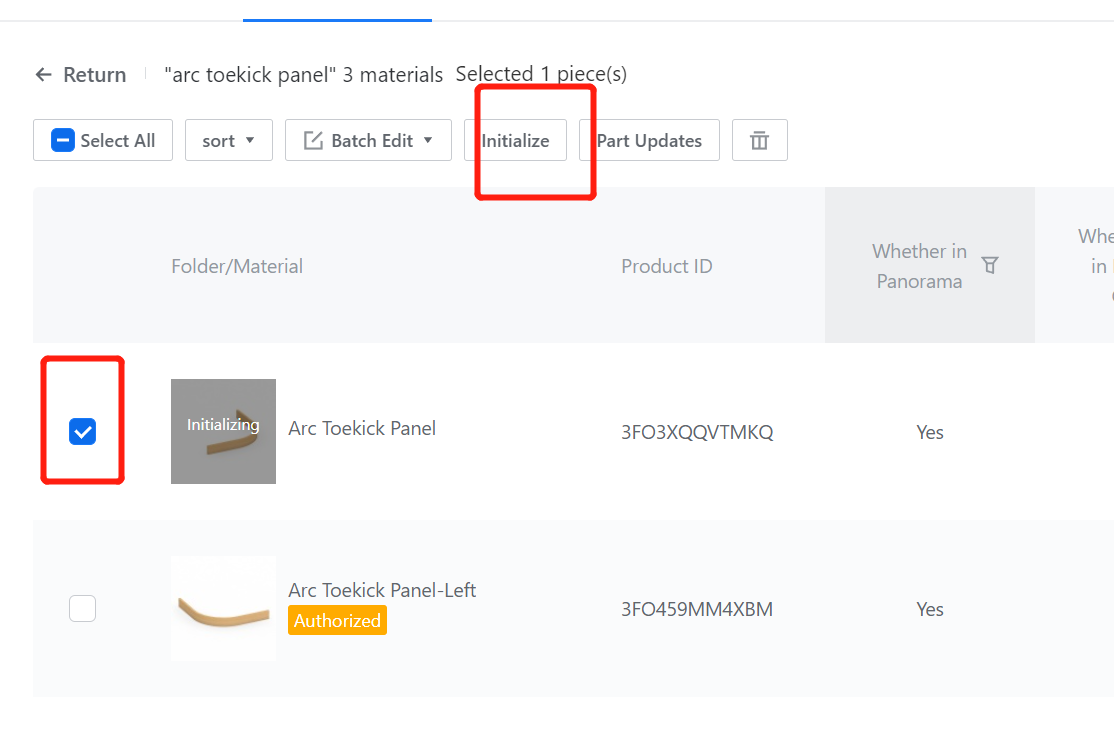Click the orange Authorized tag
Viewport: 1114px width, 730px height.
click(x=337, y=621)
